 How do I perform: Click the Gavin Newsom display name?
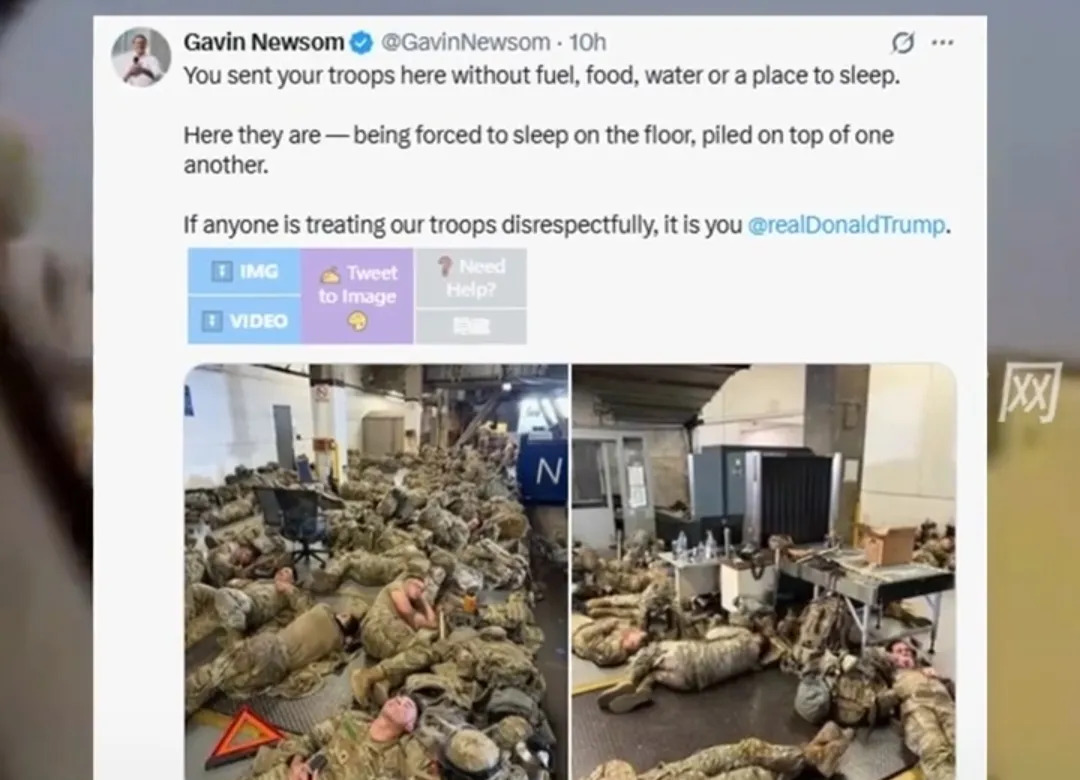264,43
